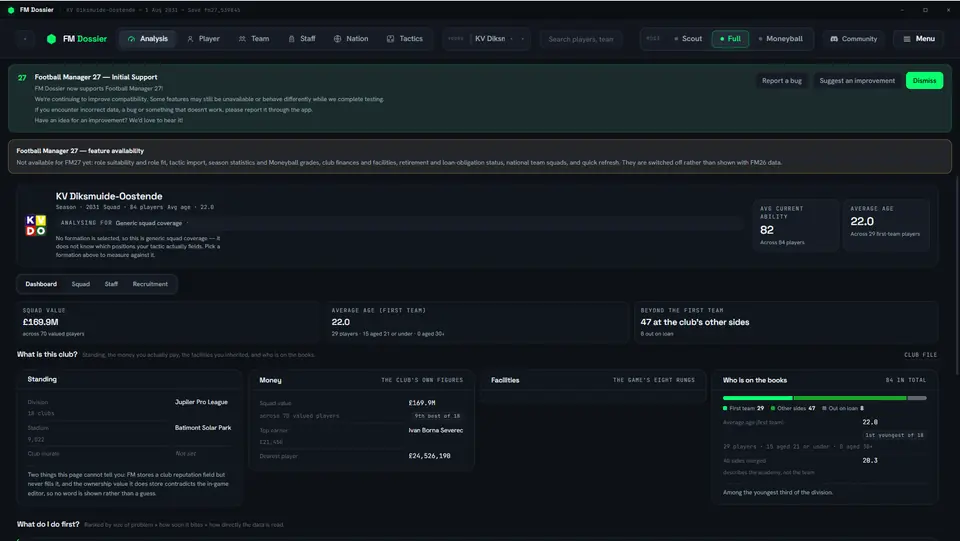Click the Facilities panel title
Image resolution: width=960 pixels, height=541 pixels.
tap(504, 380)
